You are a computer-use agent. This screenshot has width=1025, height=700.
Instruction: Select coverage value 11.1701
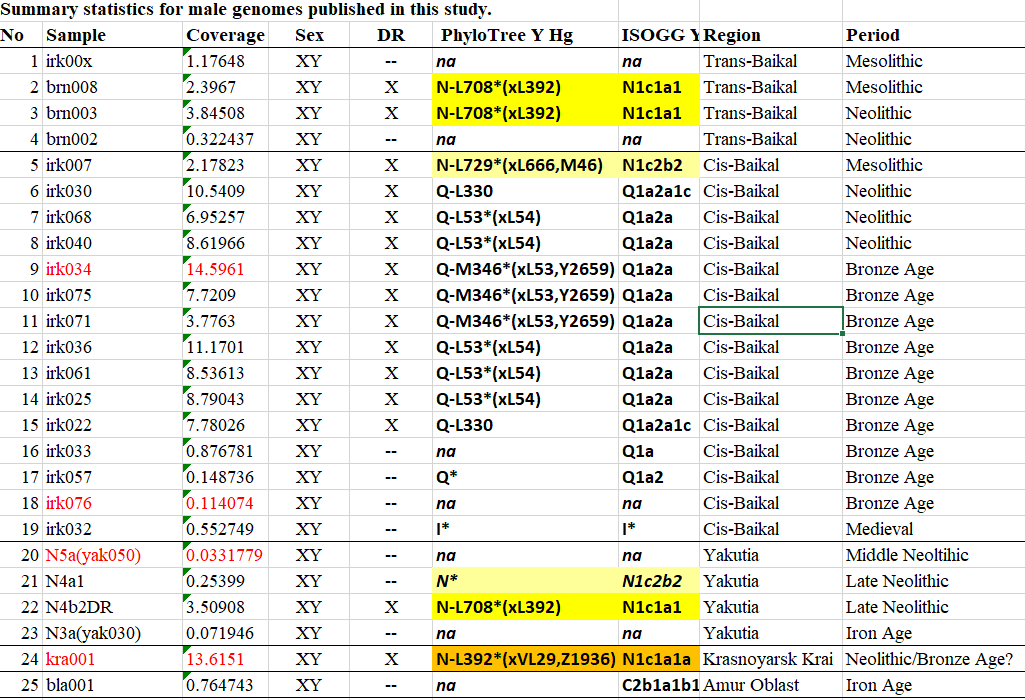click(225, 347)
